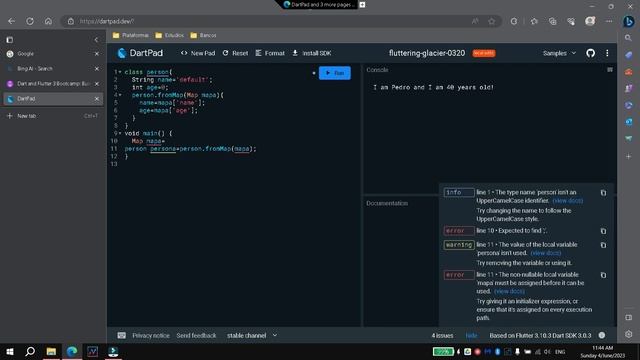Click Microsoft Edge taskbar icon

(x=72, y=351)
